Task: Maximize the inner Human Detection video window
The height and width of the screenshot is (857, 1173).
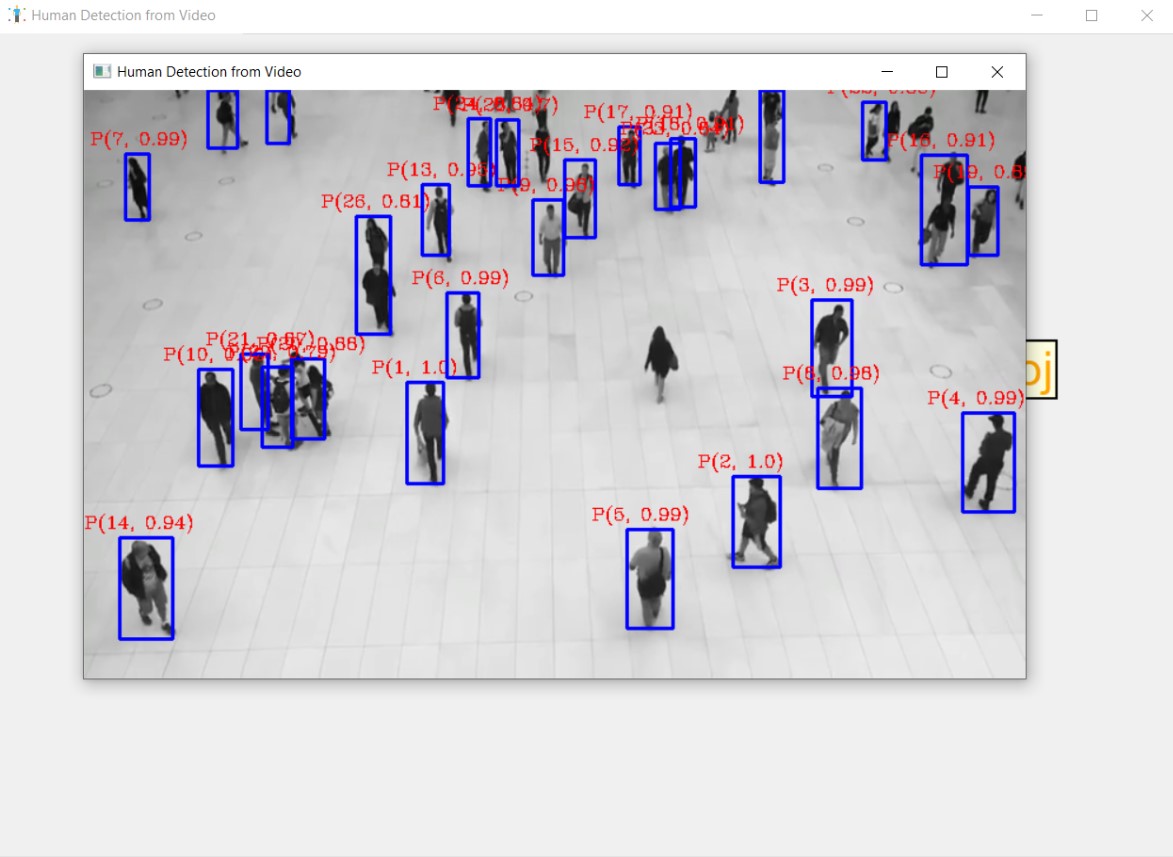Action: 942,72
